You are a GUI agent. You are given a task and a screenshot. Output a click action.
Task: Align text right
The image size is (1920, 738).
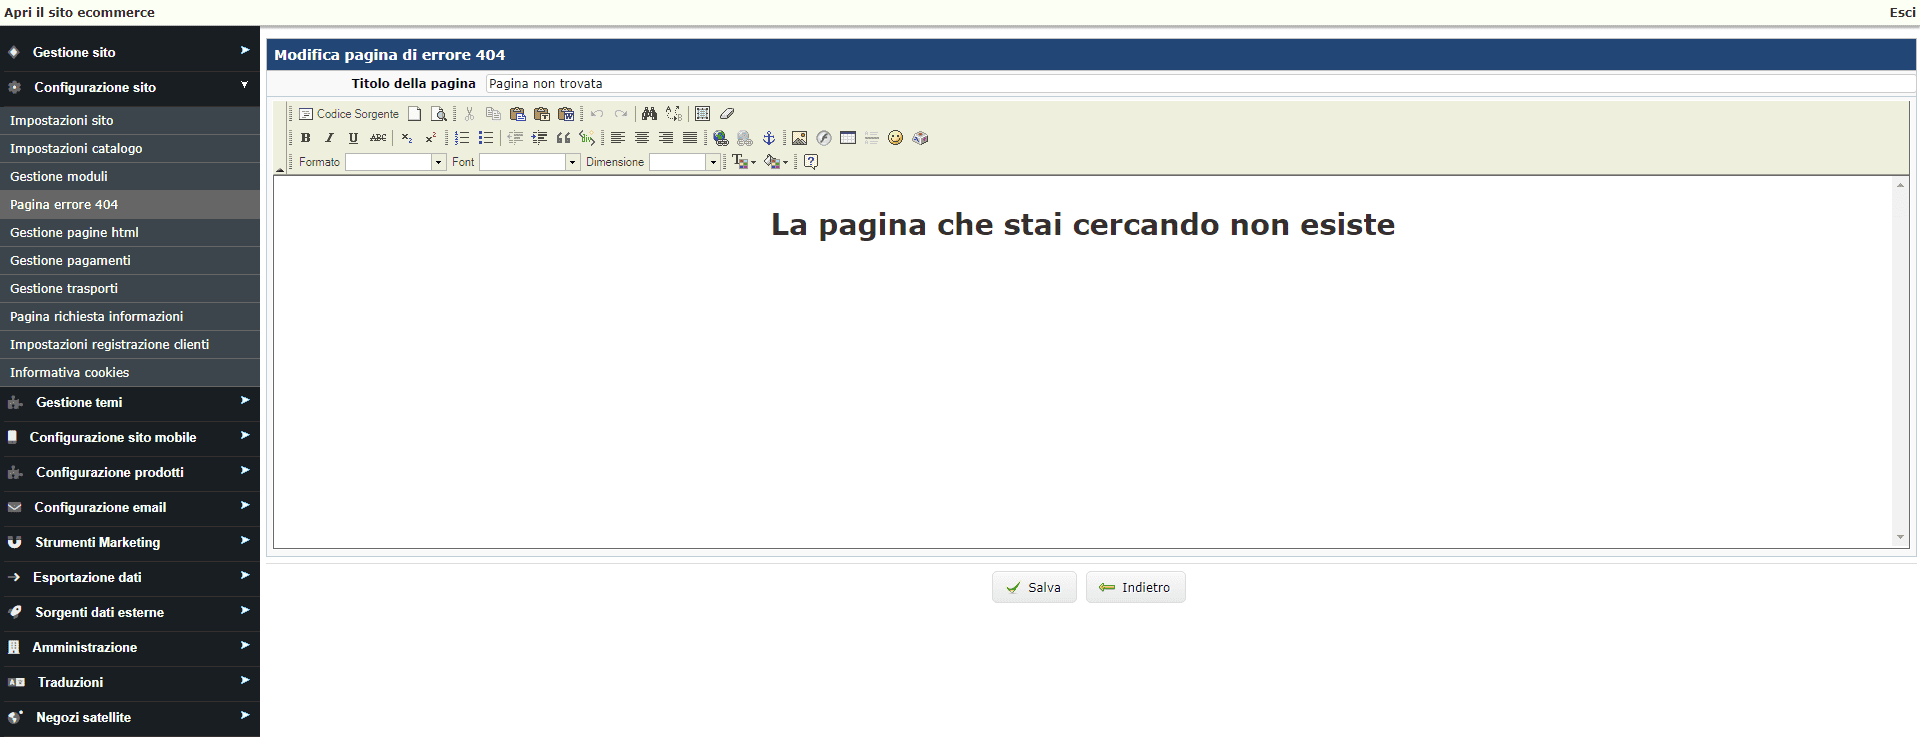click(666, 138)
